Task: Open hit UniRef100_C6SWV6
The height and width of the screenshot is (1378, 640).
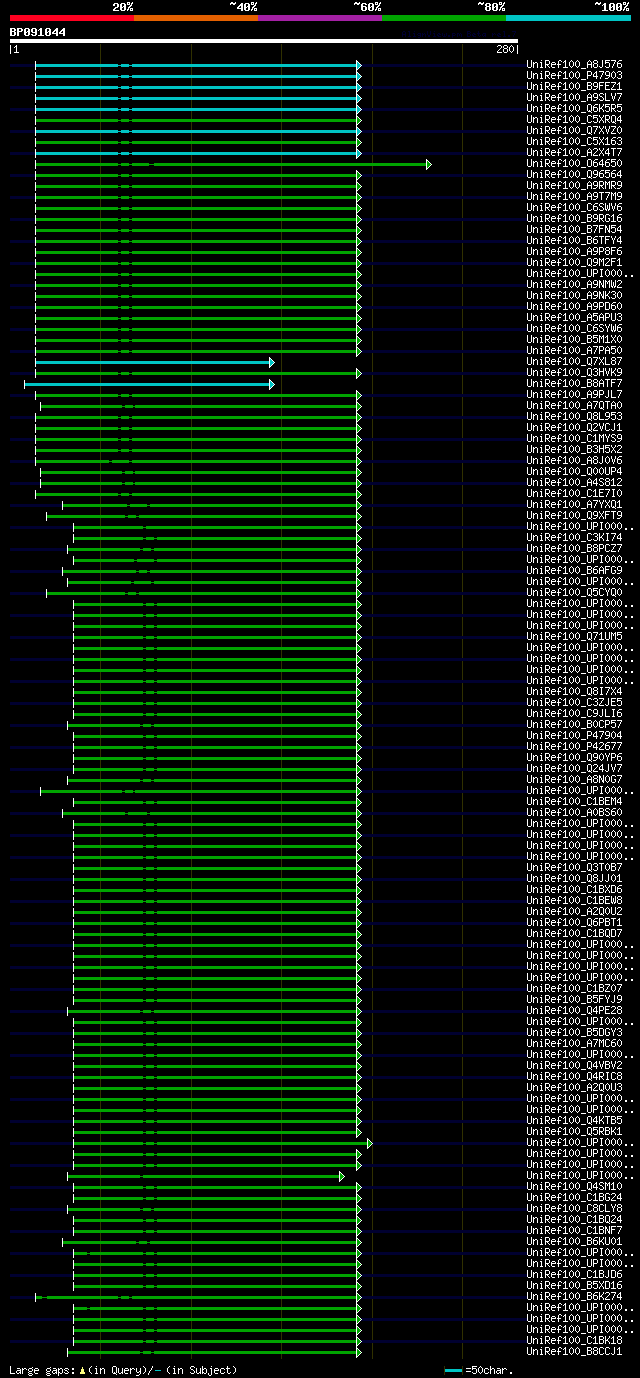Action: tap(574, 208)
